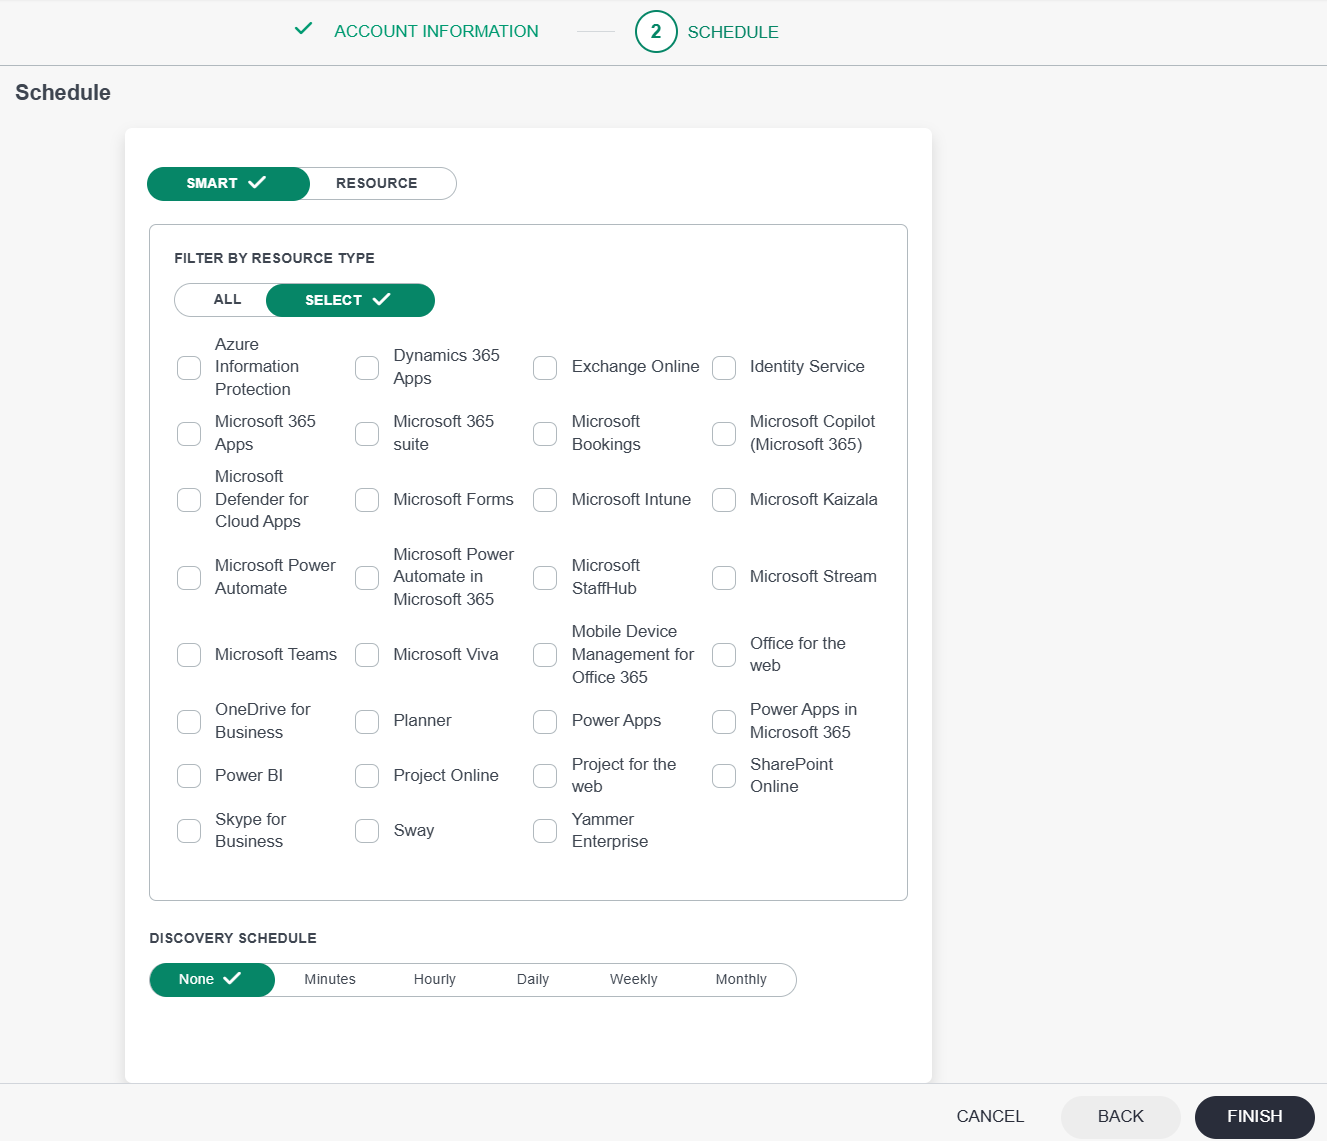The width and height of the screenshot is (1327, 1141).
Task: Click the Filter By Resource Type label
Action: [275, 258]
